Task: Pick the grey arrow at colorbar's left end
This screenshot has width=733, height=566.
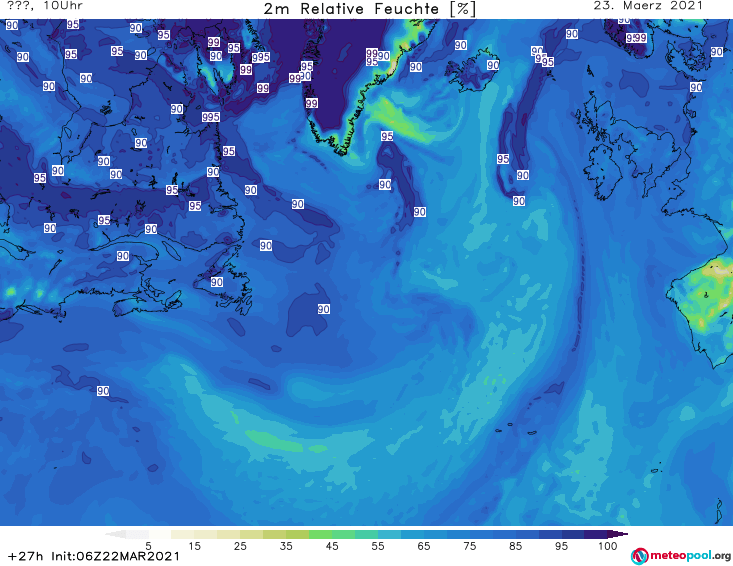Action: [x=115, y=534]
